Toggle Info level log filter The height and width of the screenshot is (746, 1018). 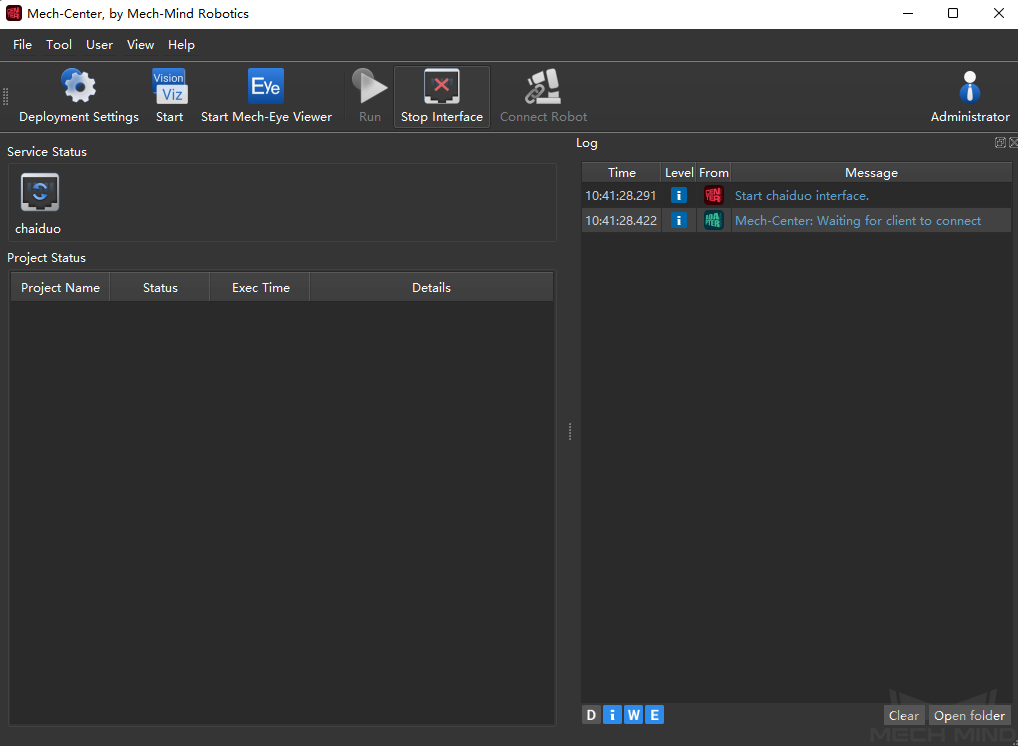pos(612,715)
